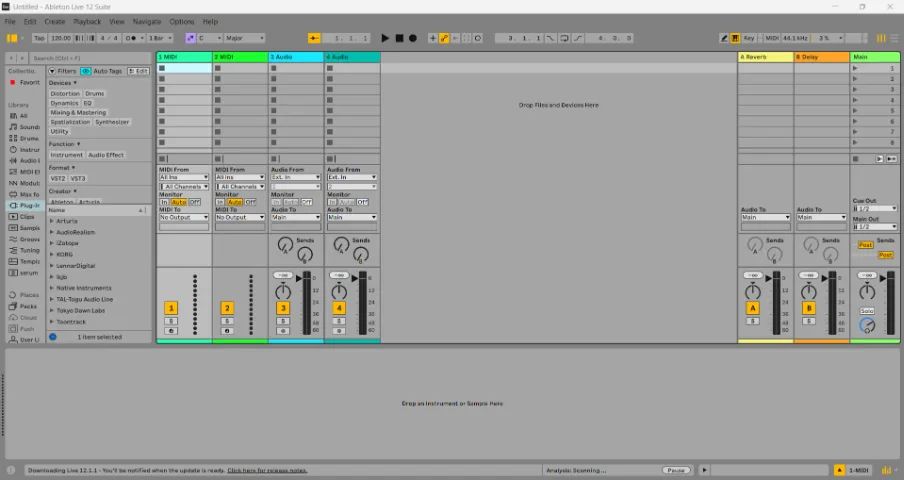This screenshot has width=904, height=480.
Task: Open the track 3 Audio To dropdown
Action: click(x=296, y=217)
